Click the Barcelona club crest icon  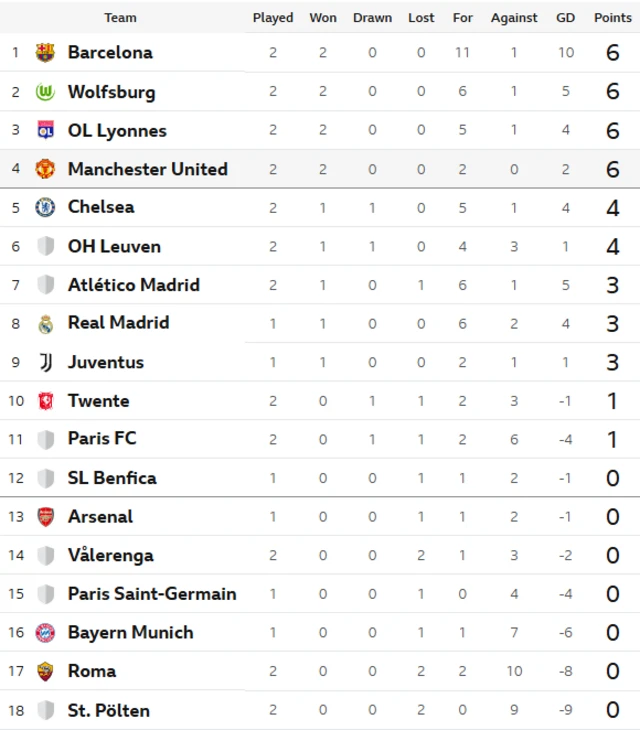[45, 53]
